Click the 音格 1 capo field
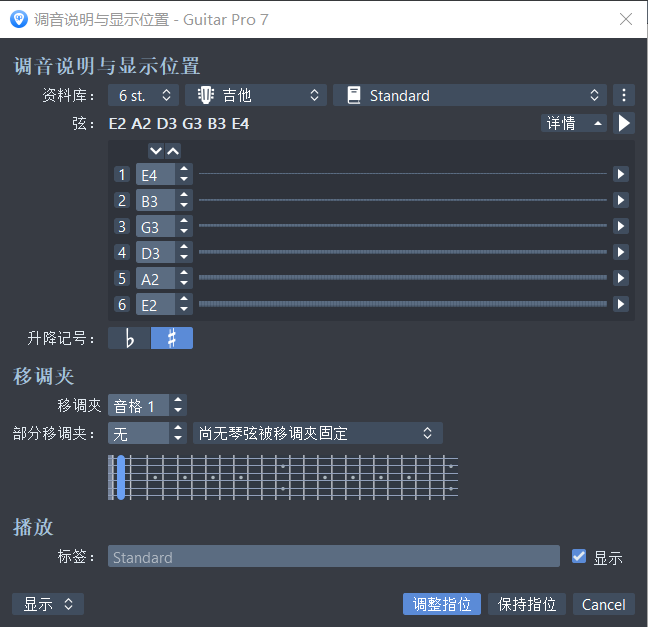The height and width of the screenshot is (627, 648). point(138,405)
